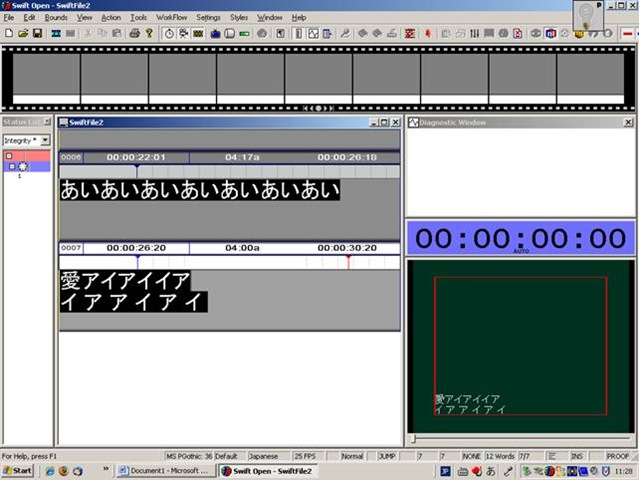Image resolution: width=639 pixels, height=480 pixels.
Task: Toggle the PROOF indicator in the status bar
Action: [619, 455]
